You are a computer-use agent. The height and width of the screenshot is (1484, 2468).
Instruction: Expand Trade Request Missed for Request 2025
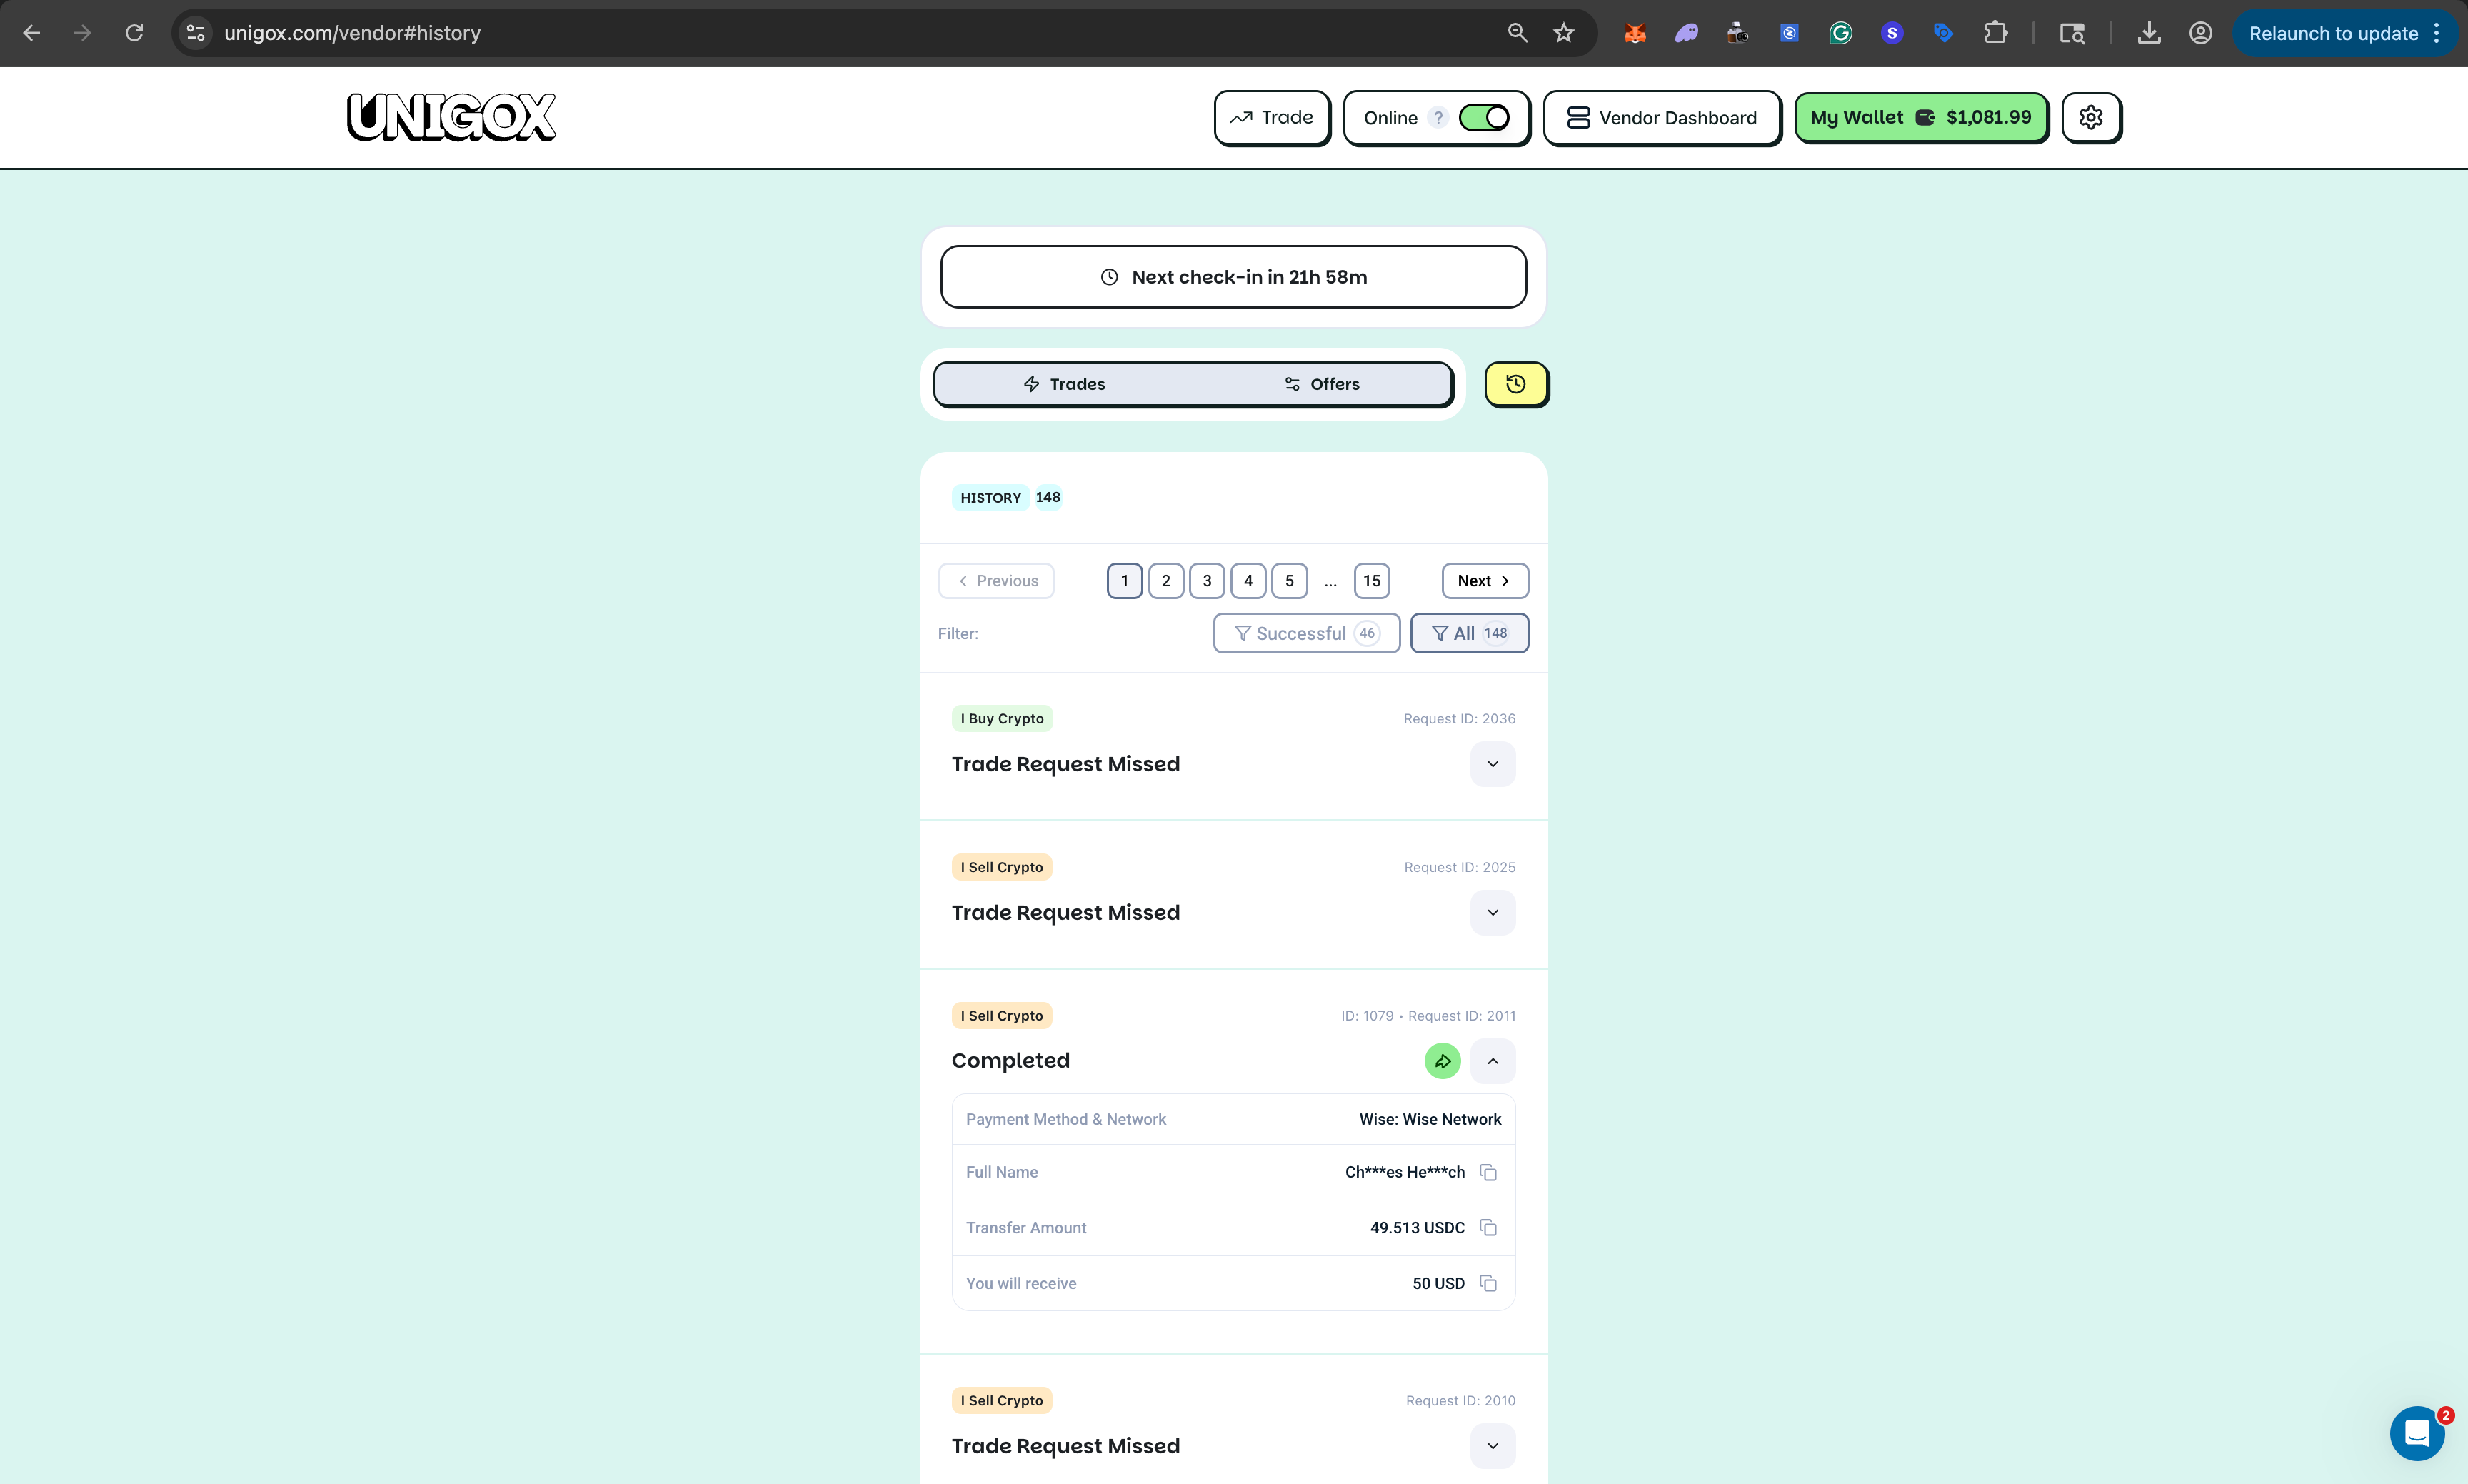tap(1492, 912)
